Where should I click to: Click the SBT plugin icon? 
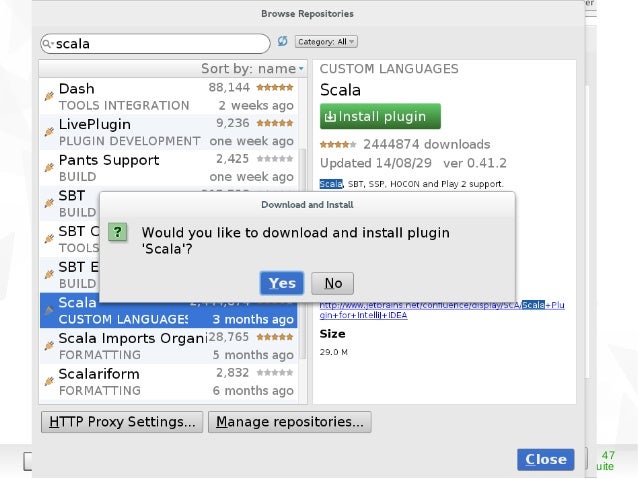coord(49,203)
